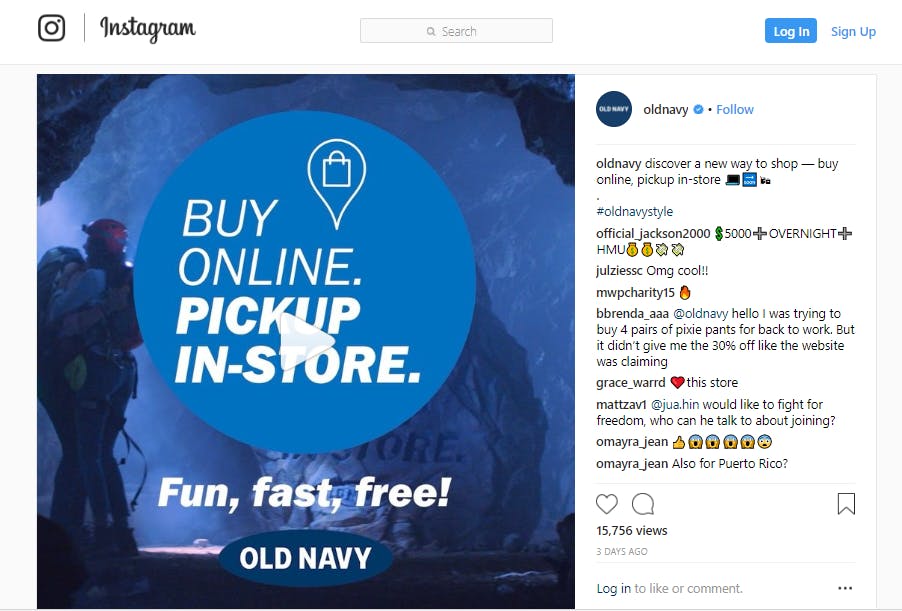902x611 pixels.
Task: Open the Sign Up link
Action: [x=853, y=31]
